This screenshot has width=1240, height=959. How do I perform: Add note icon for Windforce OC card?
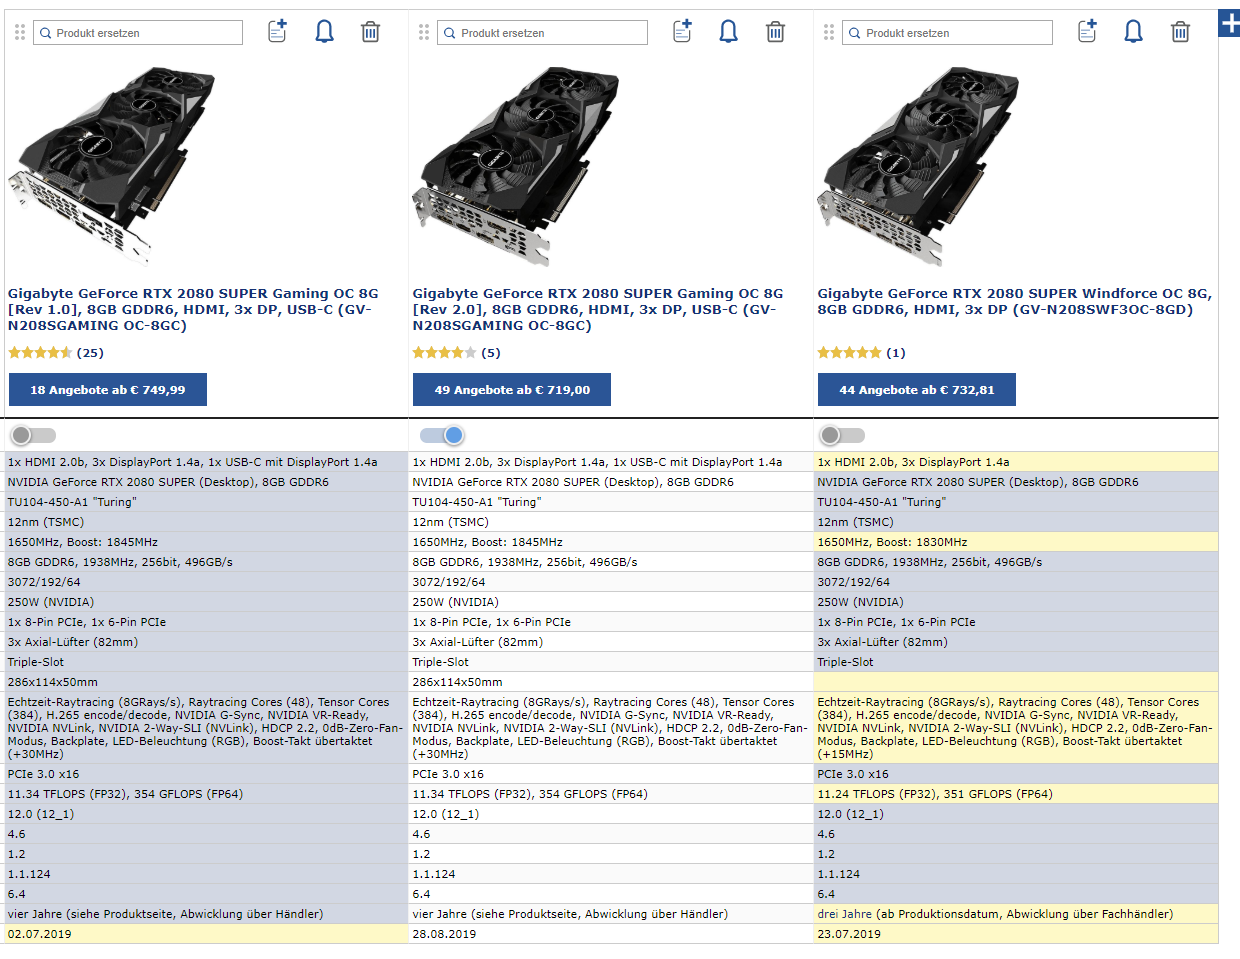coord(1087,31)
